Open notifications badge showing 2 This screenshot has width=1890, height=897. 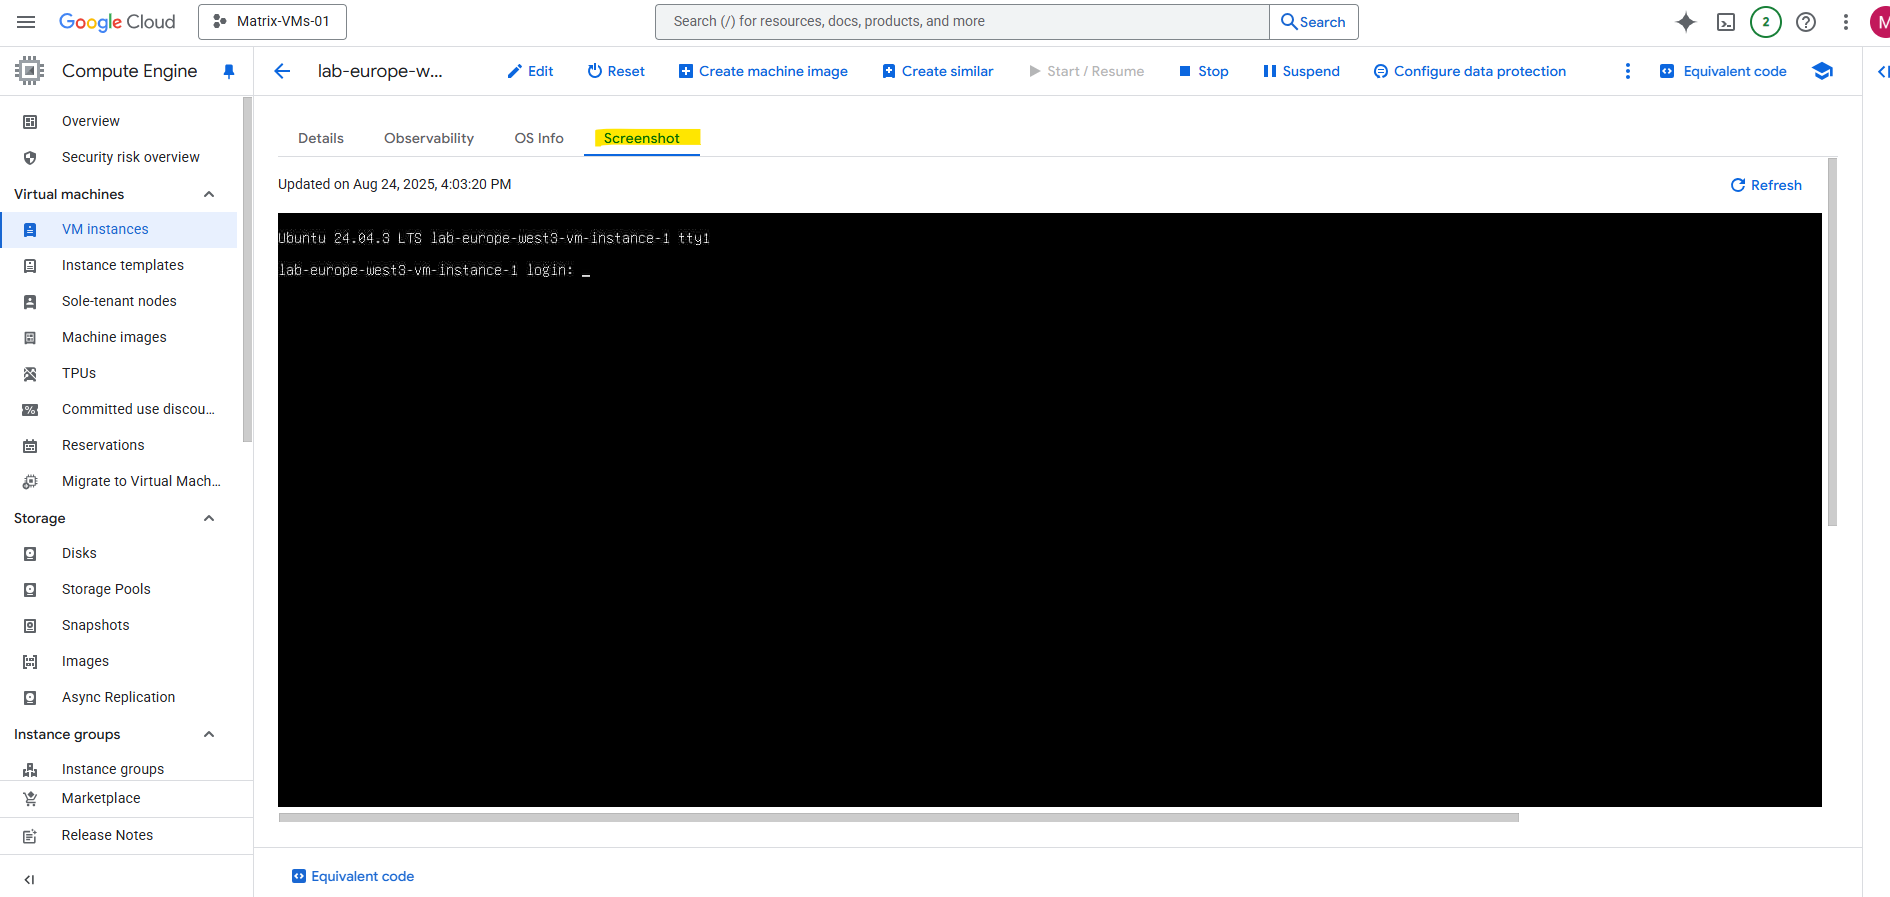pyautogui.click(x=1766, y=21)
